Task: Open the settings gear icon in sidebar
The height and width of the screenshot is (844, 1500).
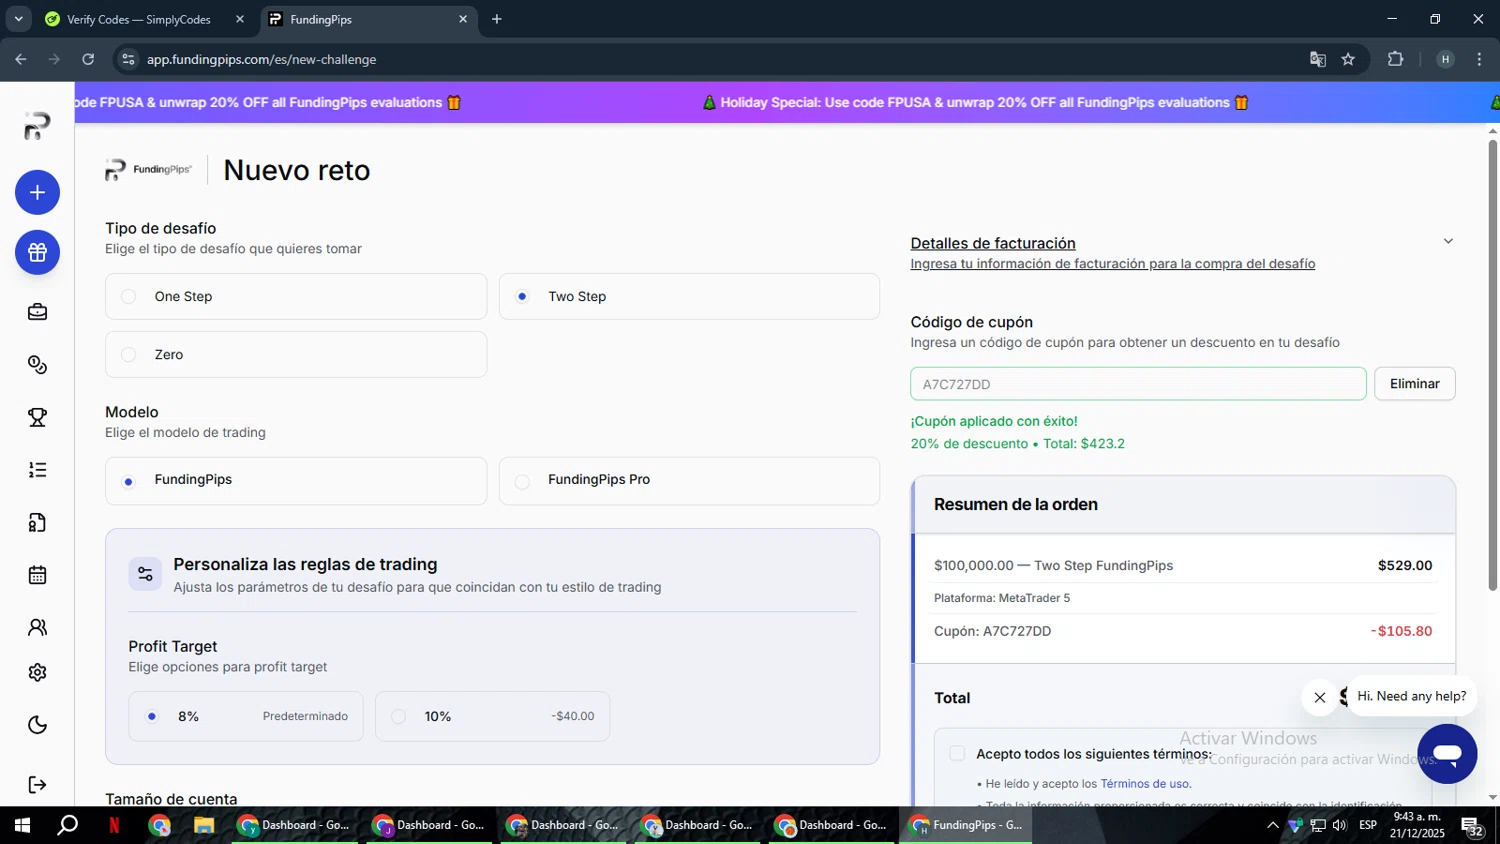Action: click(x=37, y=673)
